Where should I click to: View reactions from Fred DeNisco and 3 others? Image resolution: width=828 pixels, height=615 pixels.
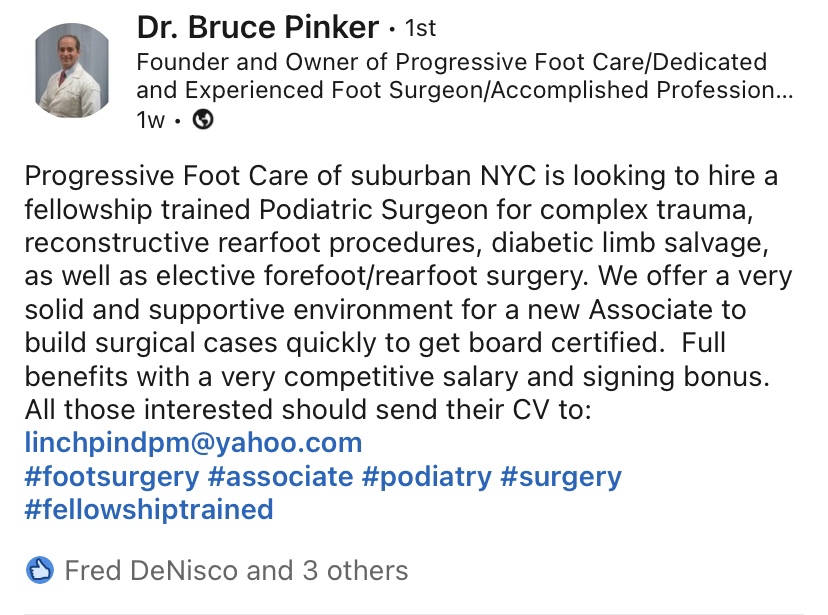[x=236, y=571]
